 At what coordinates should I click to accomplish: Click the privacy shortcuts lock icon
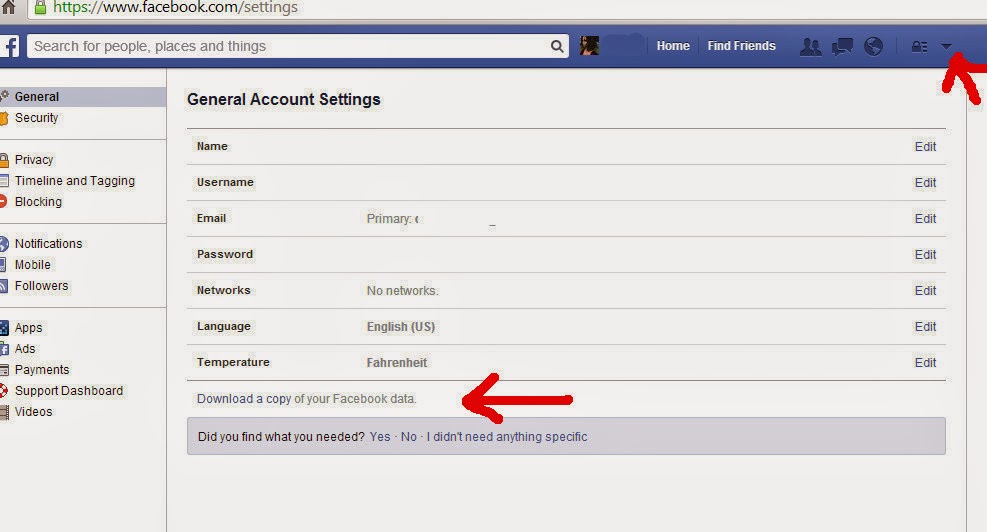[x=919, y=47]
